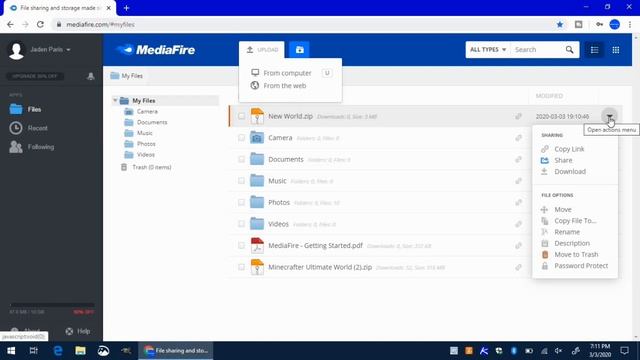Open Microsoft Edge from taskbar
The width and height of the screenshot is (640, 360).
click(58, 351)
